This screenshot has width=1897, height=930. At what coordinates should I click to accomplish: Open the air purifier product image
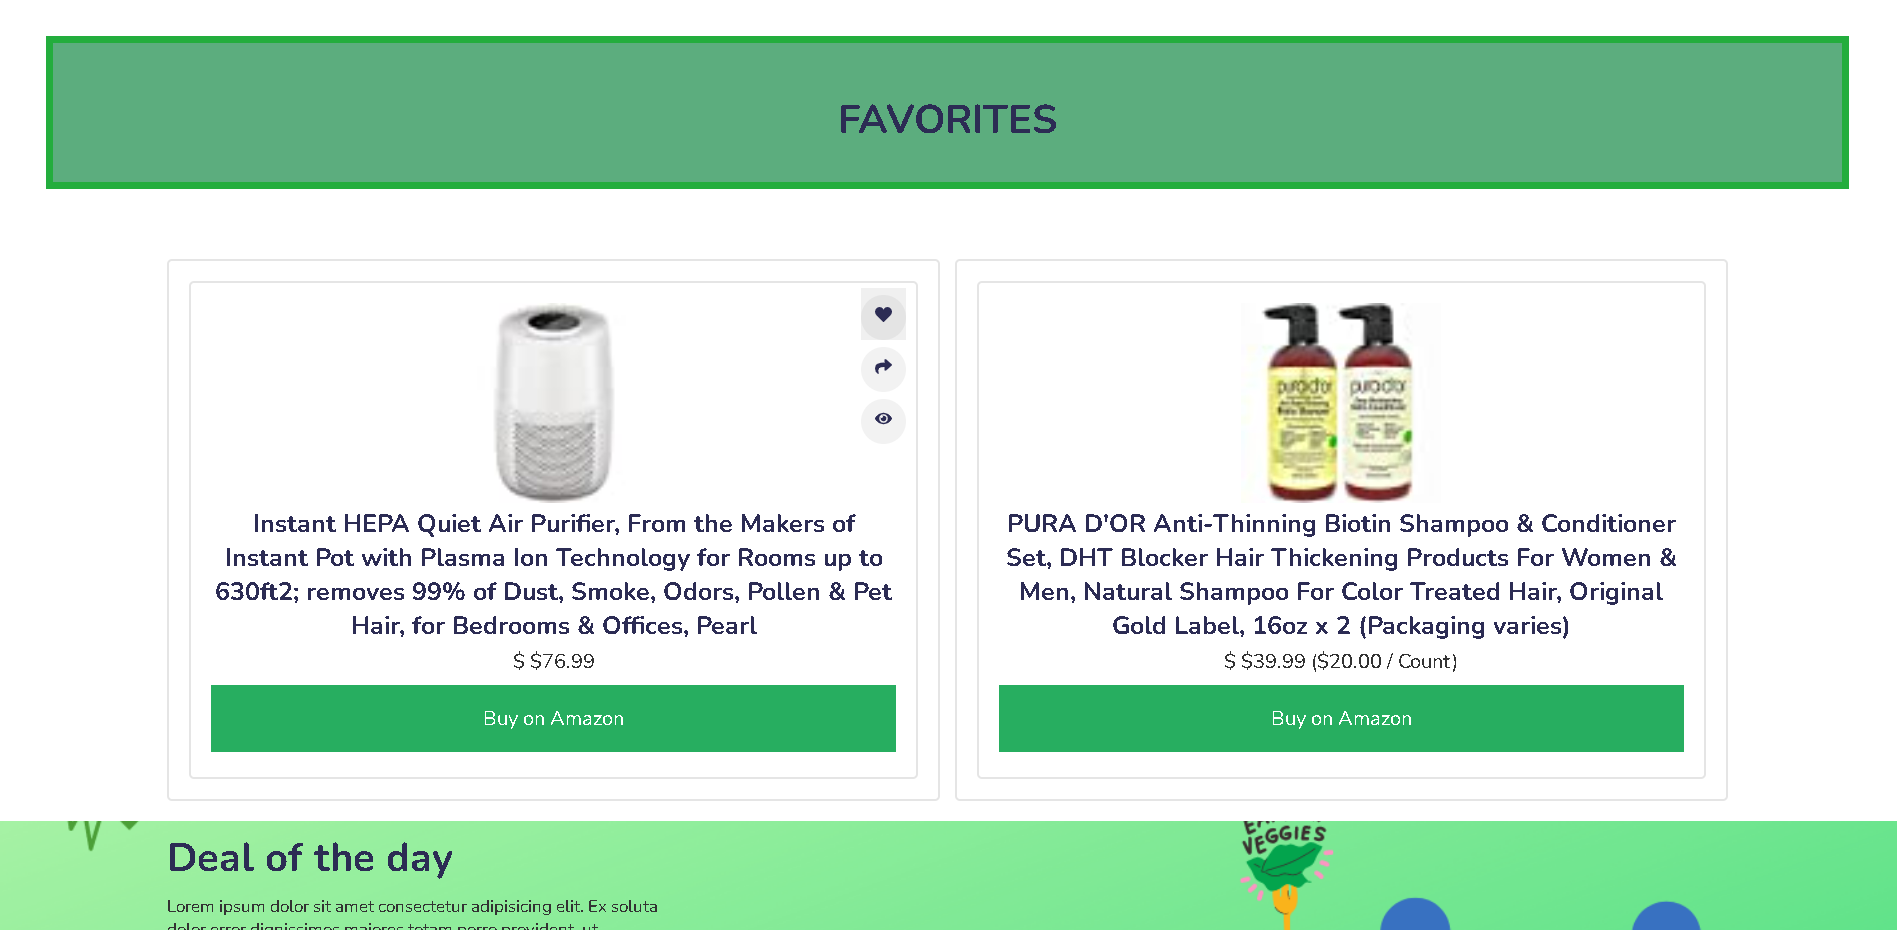(553, 402)
